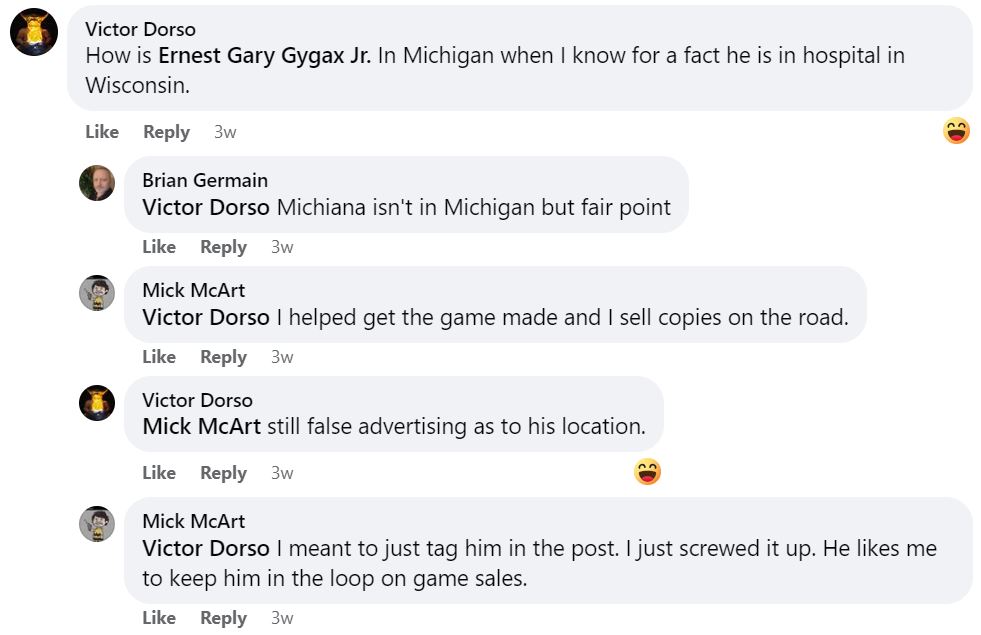Click Victor Dorso mention in Brian's reply
981x635 pixels.
coord(206,208)
